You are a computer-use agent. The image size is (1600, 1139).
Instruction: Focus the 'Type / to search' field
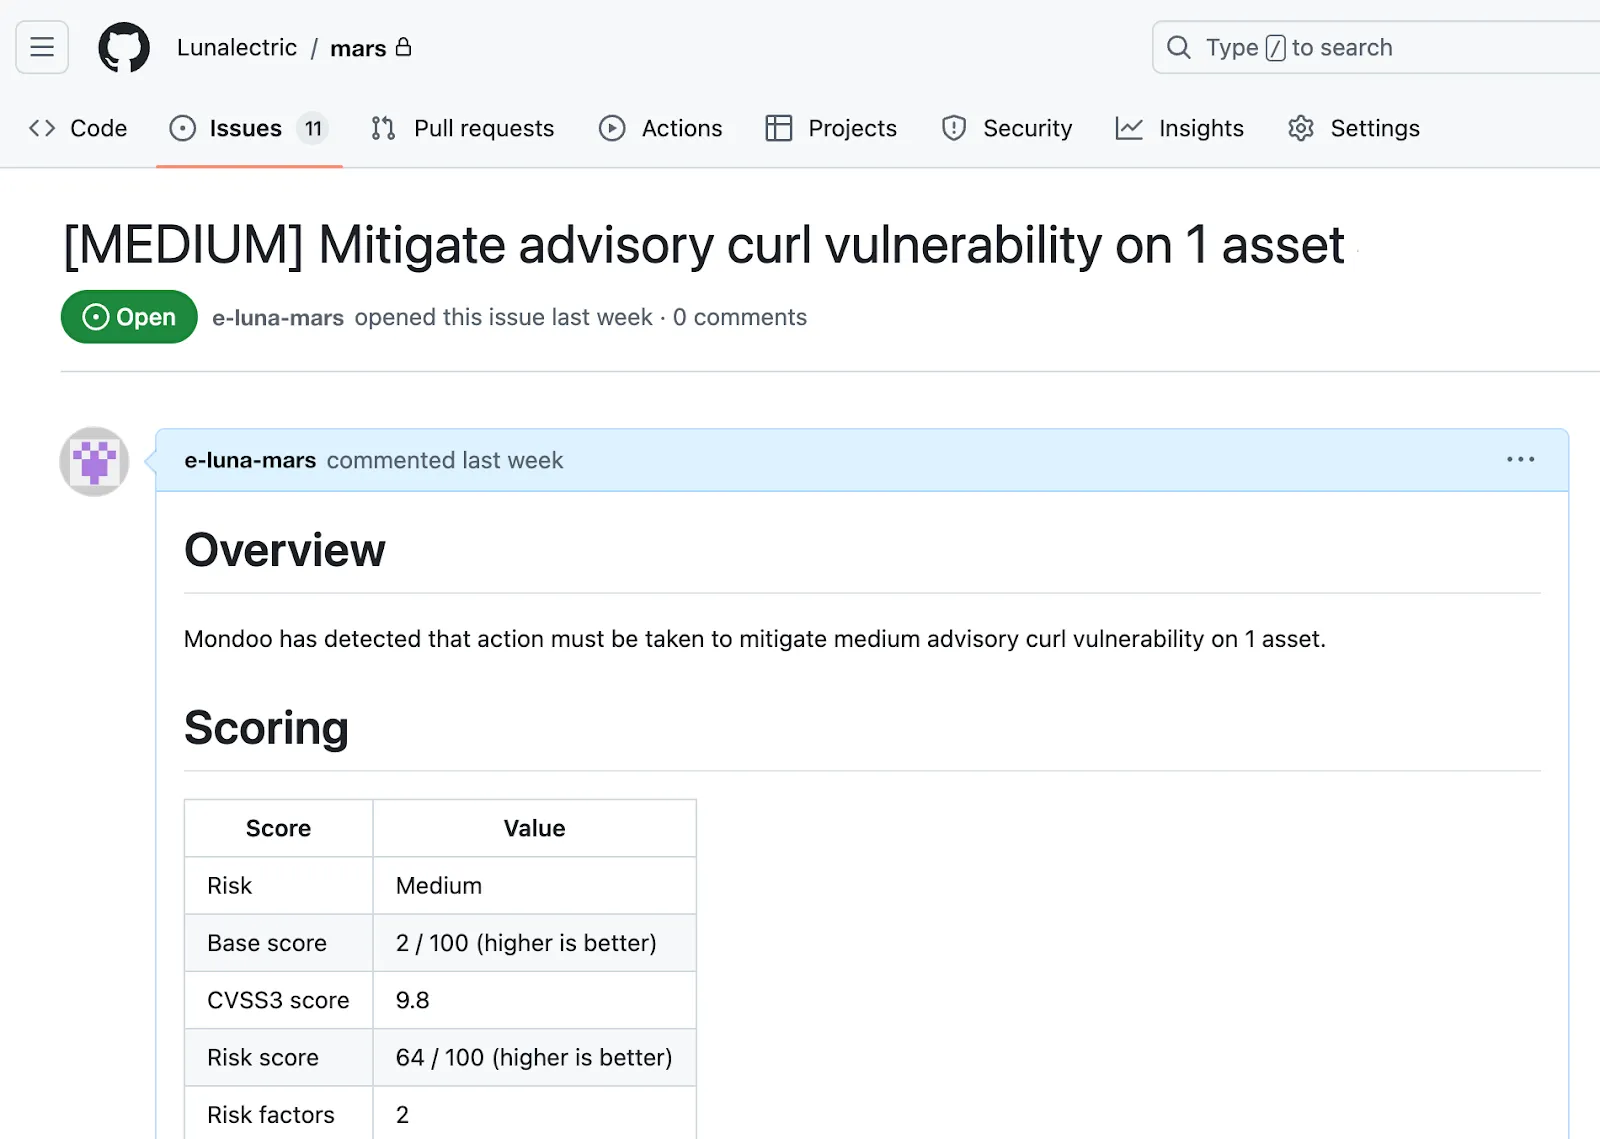coord(1376,47)
